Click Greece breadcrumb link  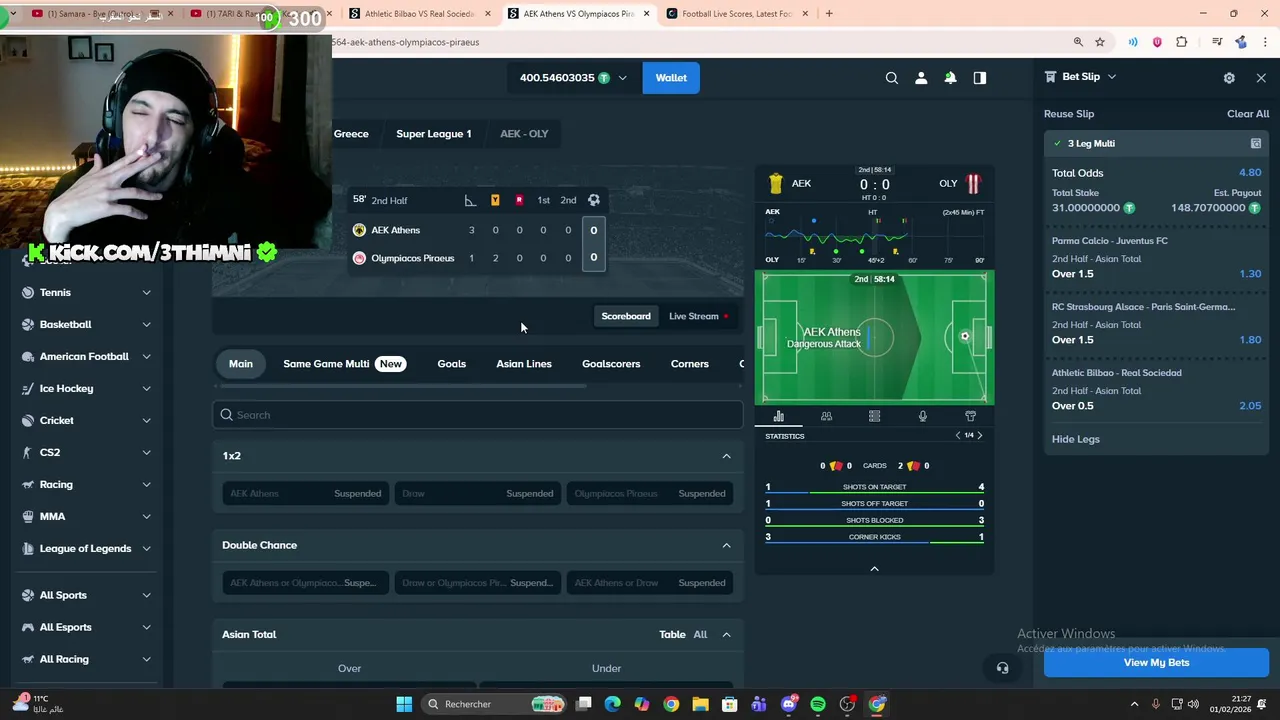[x=351, y=134]
